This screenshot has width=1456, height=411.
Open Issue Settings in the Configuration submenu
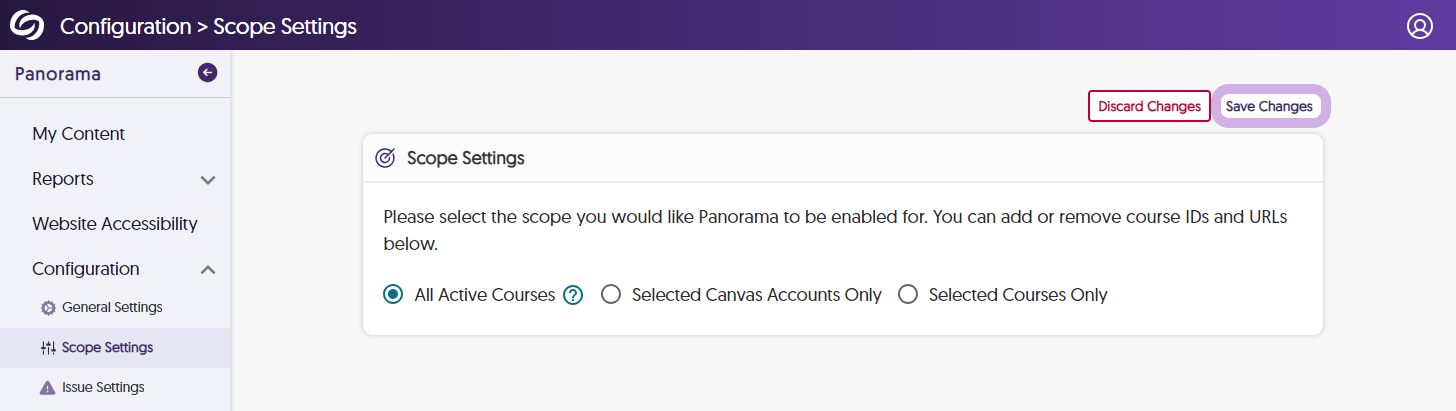point(103,388)
